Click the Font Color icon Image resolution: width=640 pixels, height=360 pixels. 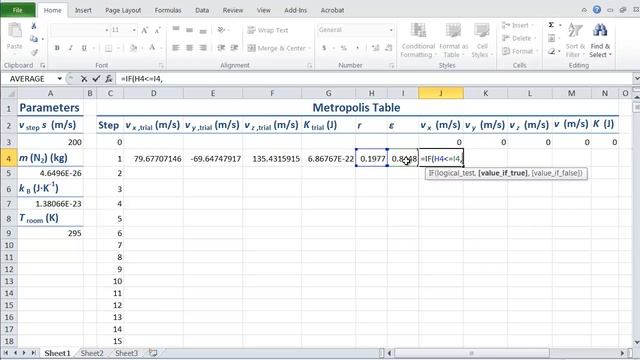tap(152, 48)
